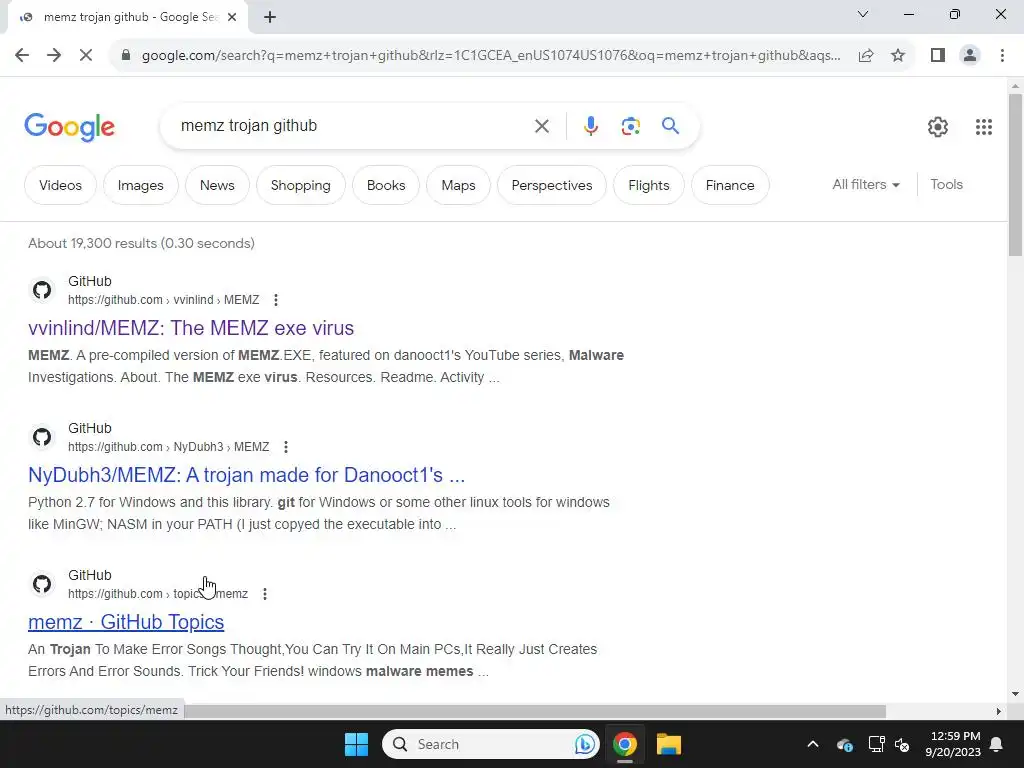Image resolution: width=1024 pixels, height=768 pixels.
Task: Open OneDrive cloud tray icon
Action: [844, 744]
